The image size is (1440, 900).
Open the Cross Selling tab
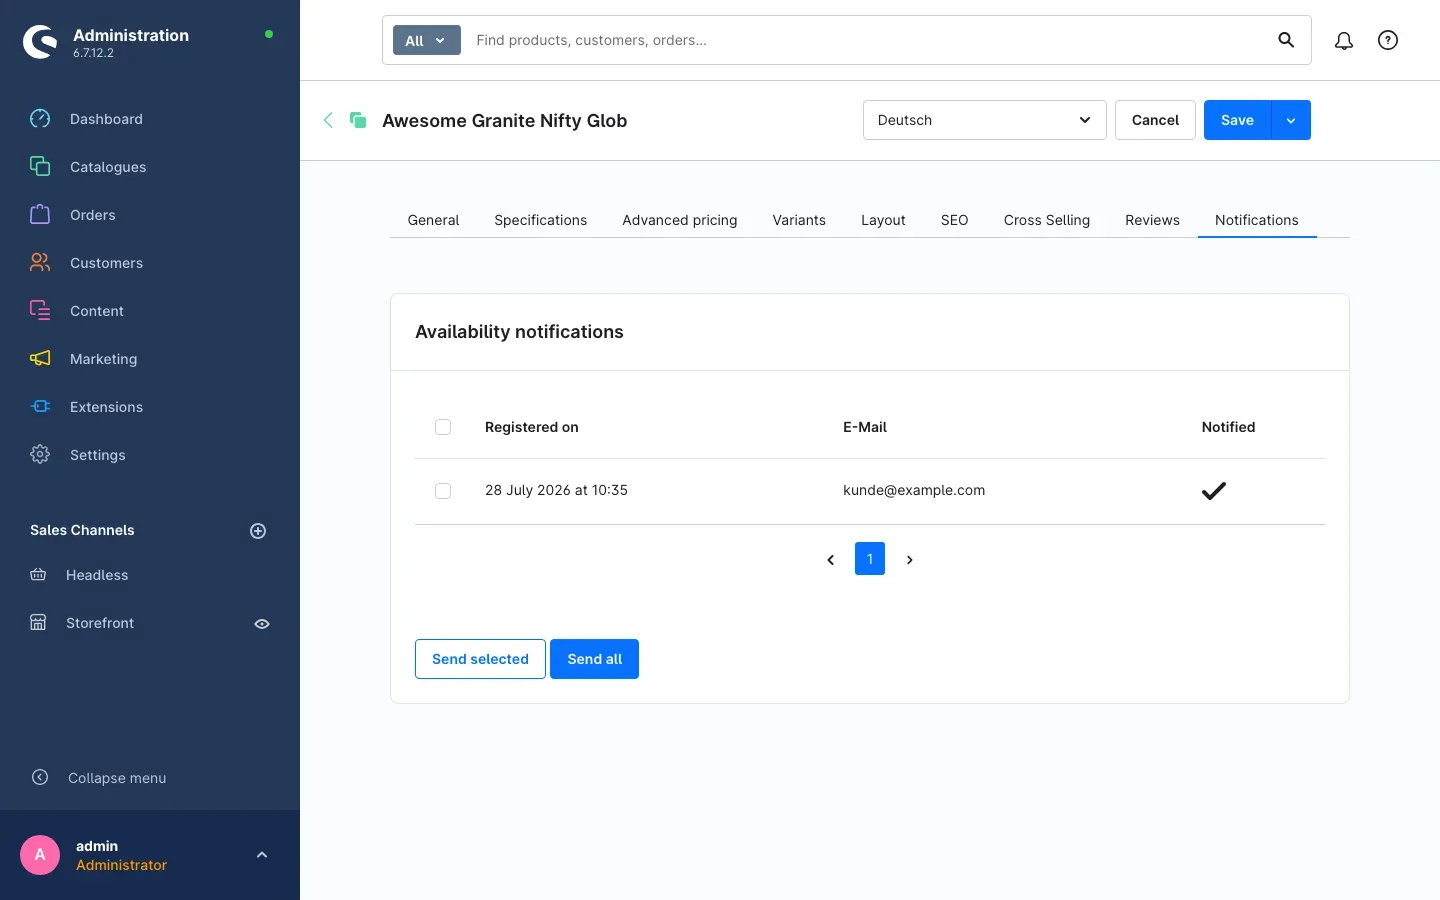1047,220
